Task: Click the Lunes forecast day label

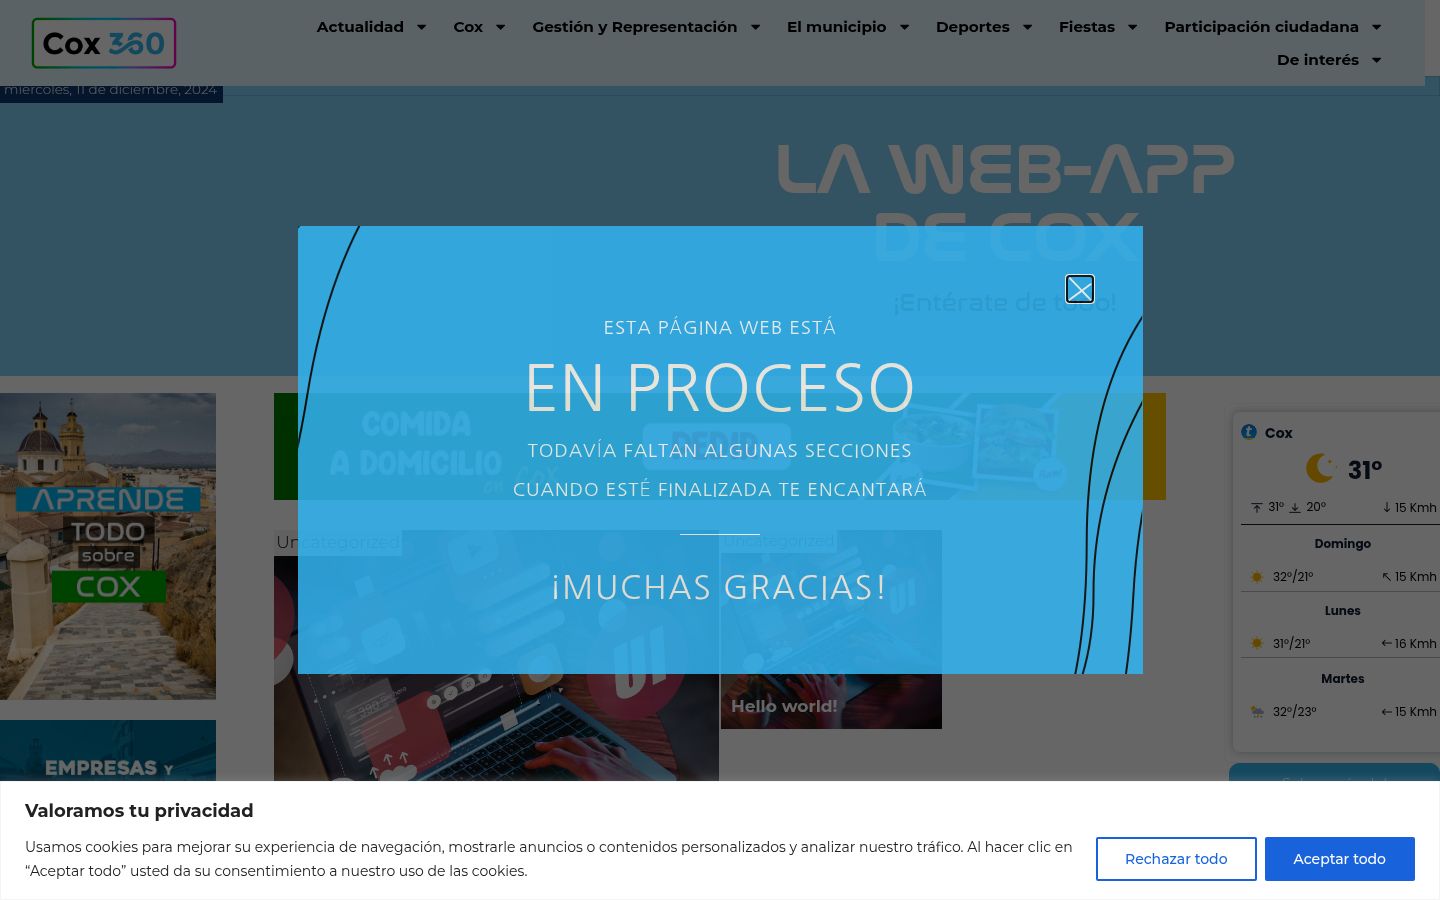Action: (1342, 611)
